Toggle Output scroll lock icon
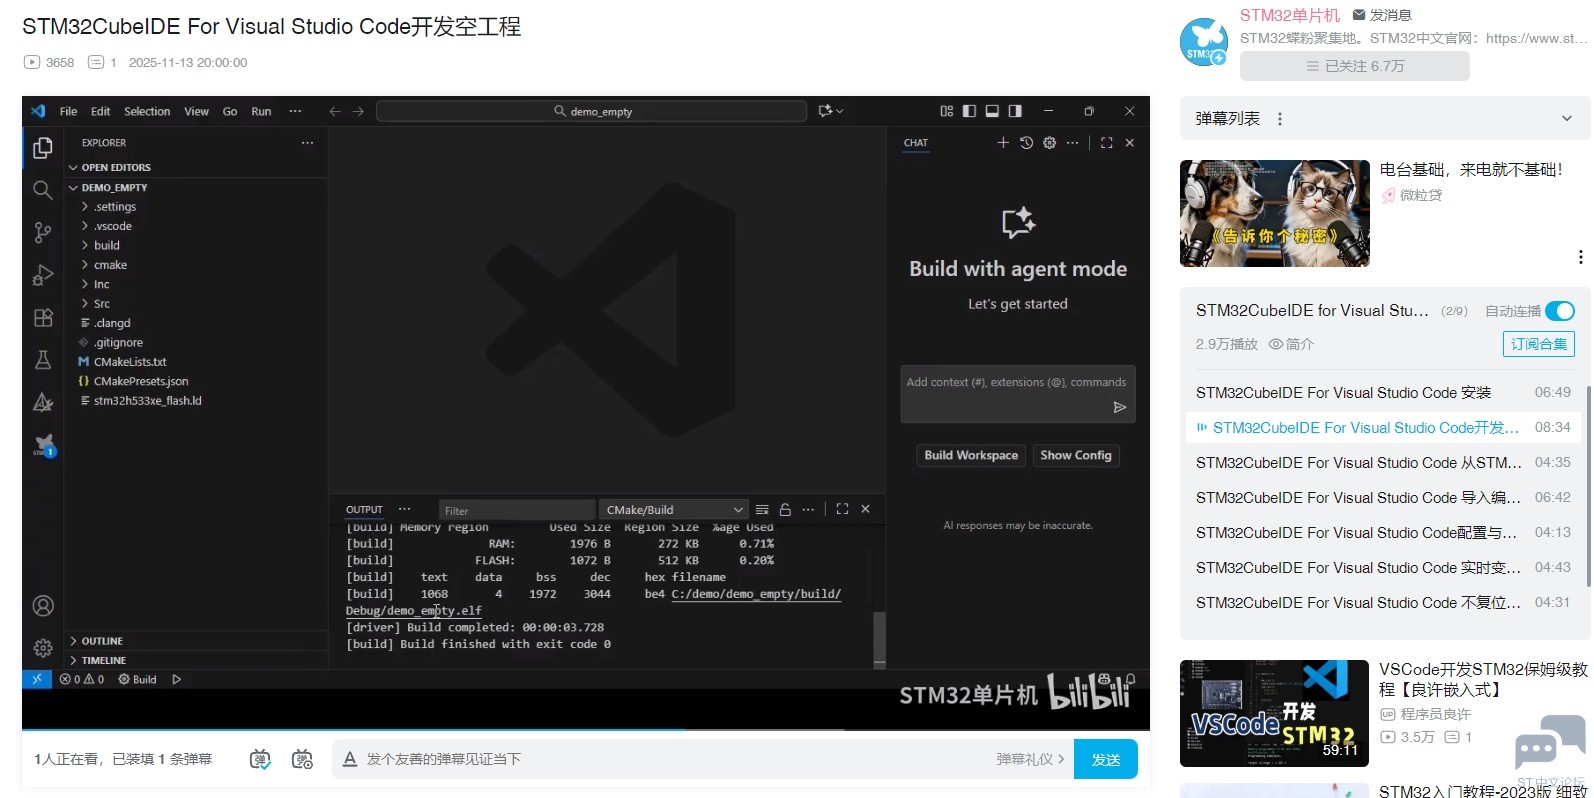 785,510
